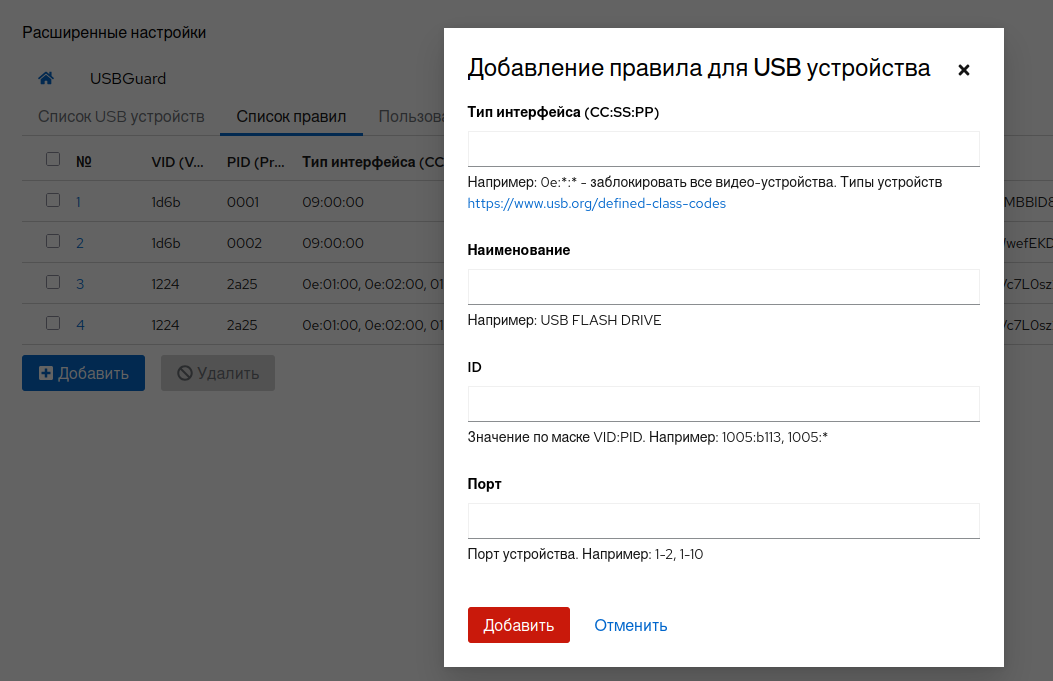Click the USBGuard breadcrumb item

coord(128,78)
